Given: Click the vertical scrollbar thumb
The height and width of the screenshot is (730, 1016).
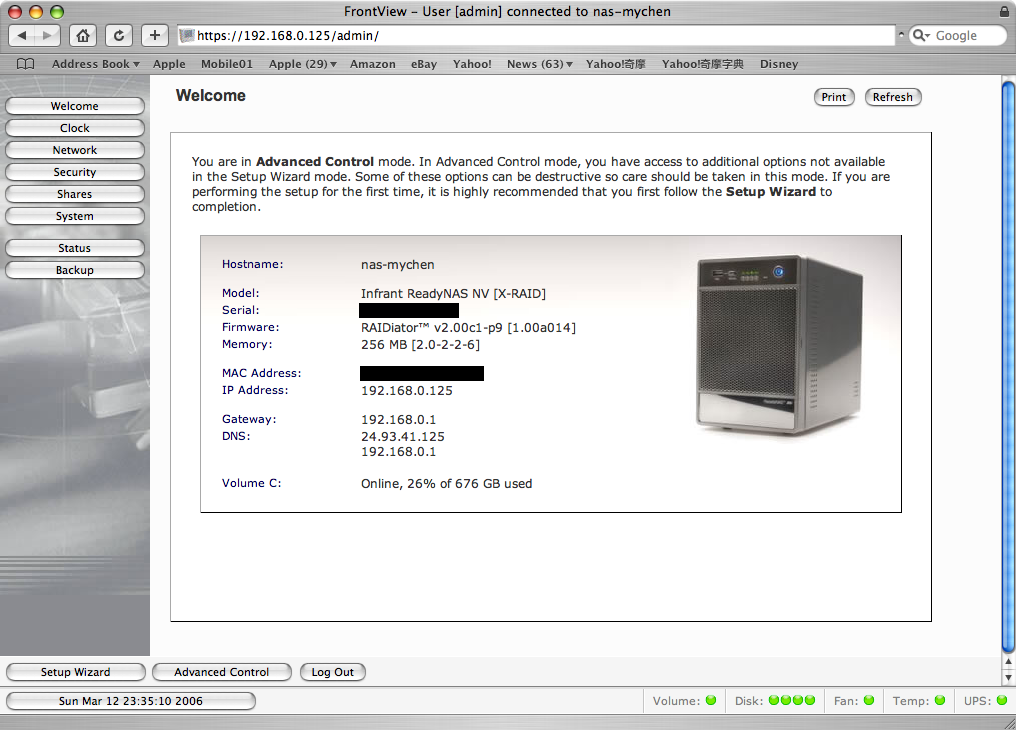Looking at the screenshot, I should [x=1008, y=366].
